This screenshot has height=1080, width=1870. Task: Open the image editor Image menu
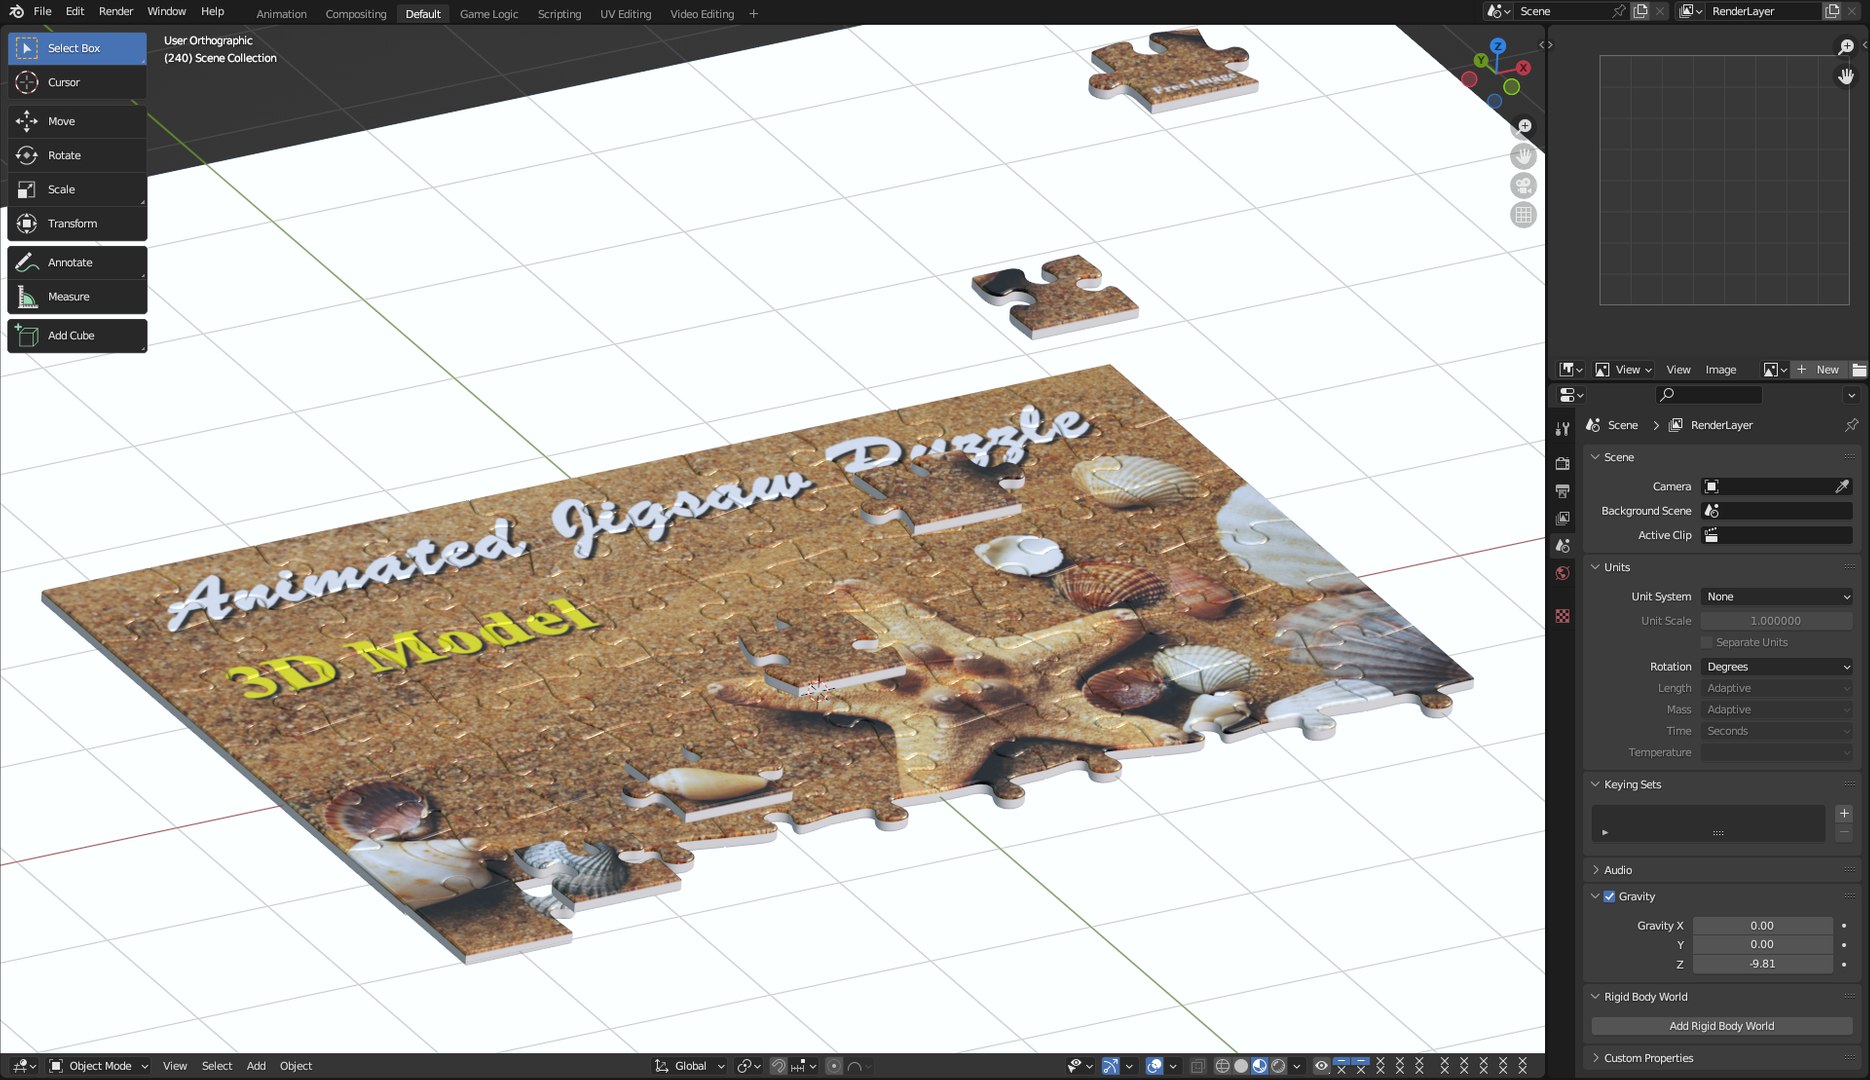tap(1720, 370)
